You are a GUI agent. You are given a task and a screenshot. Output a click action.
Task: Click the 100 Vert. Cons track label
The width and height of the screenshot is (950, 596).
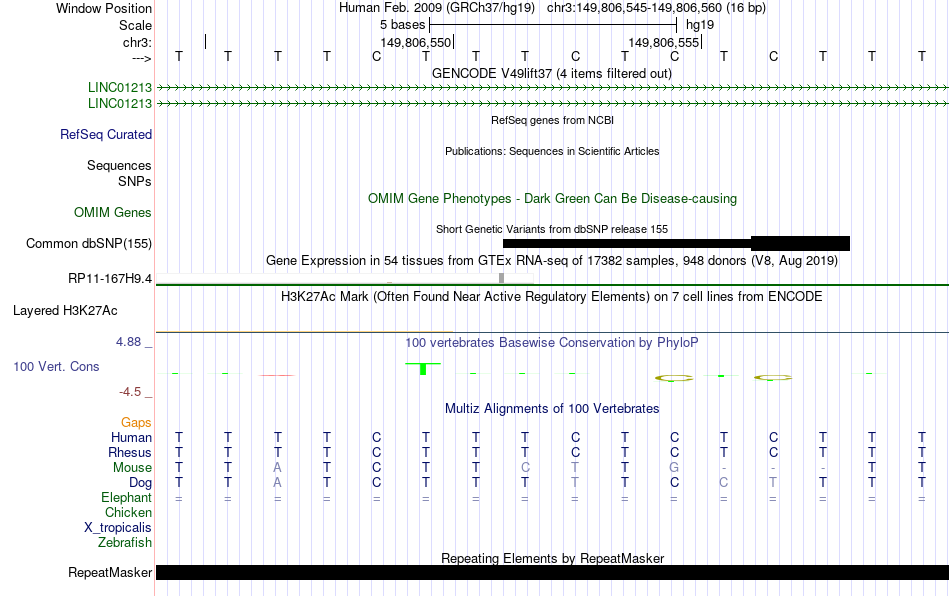[56, 366]
